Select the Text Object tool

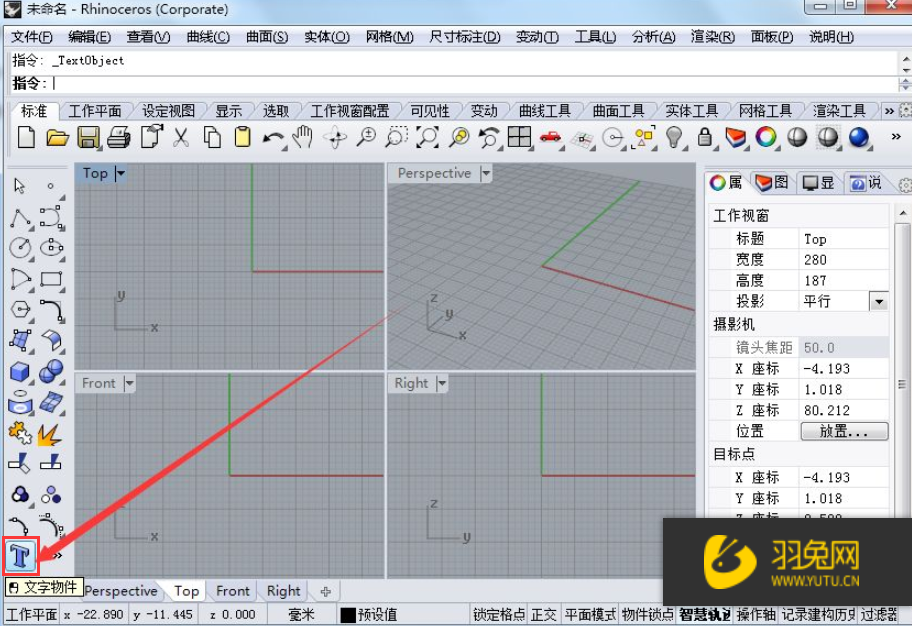(x=20, y=556)
